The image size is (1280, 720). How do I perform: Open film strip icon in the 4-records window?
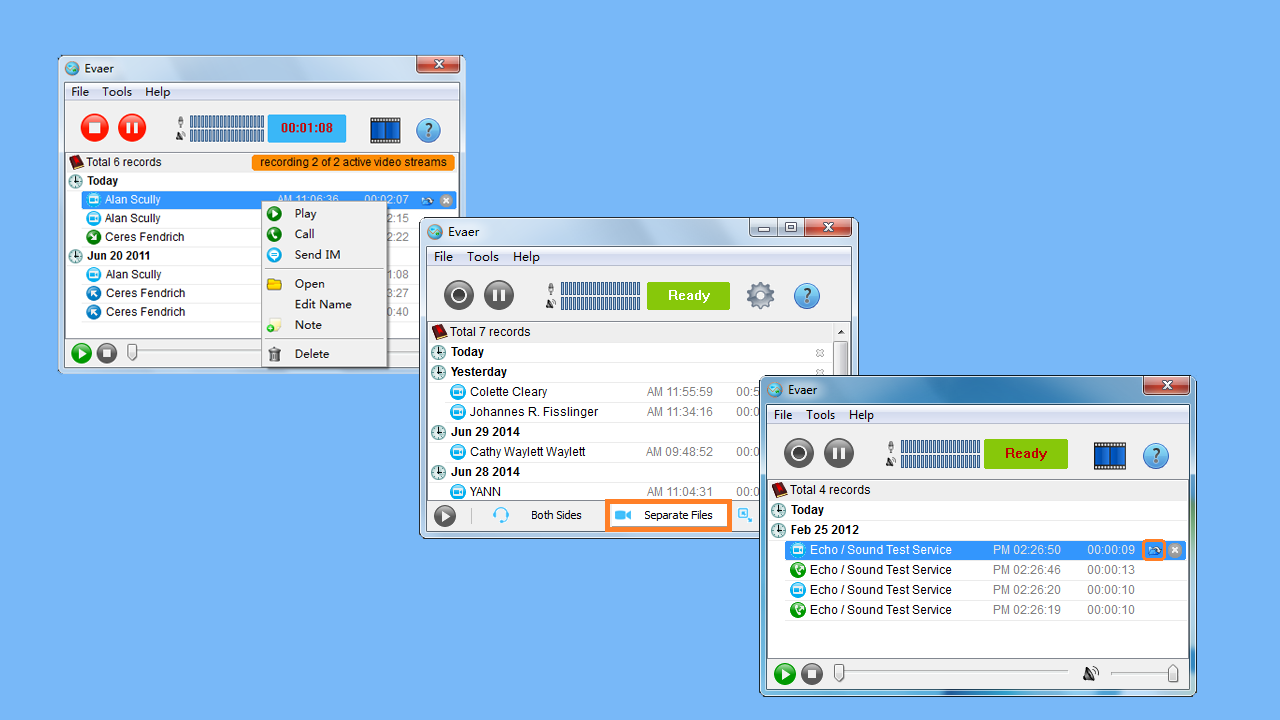pyautogui.click(x=1109, y=456)
